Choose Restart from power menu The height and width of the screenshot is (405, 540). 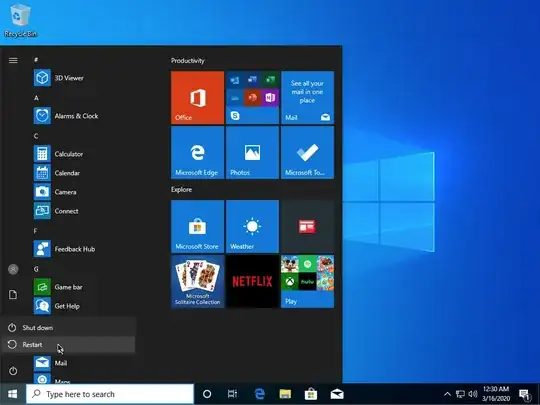coord(68,344)
